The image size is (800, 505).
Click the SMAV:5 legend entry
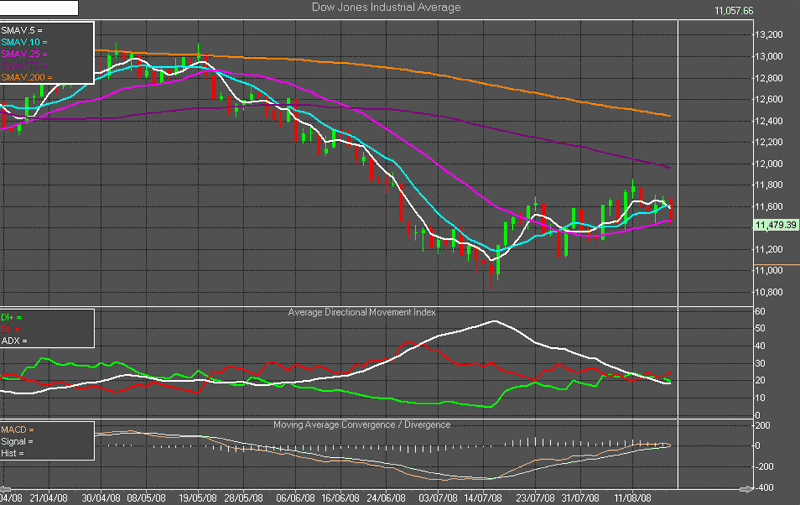pyautogui.click(x=21, y=31)
